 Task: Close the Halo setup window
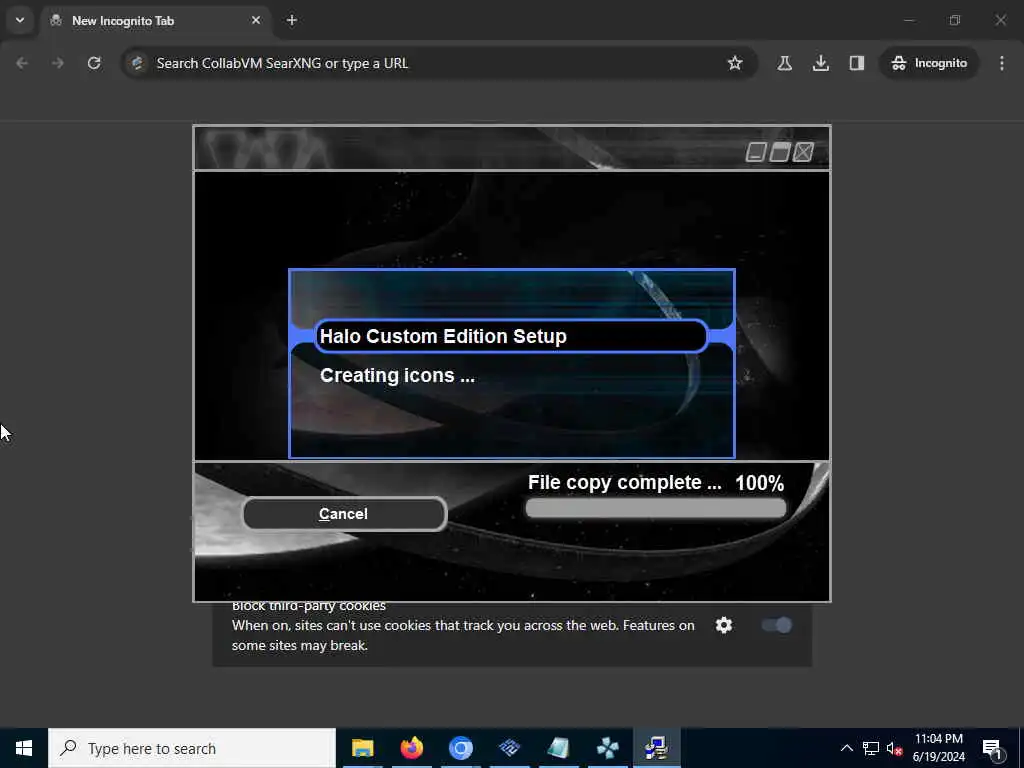[x=803, y=152]
